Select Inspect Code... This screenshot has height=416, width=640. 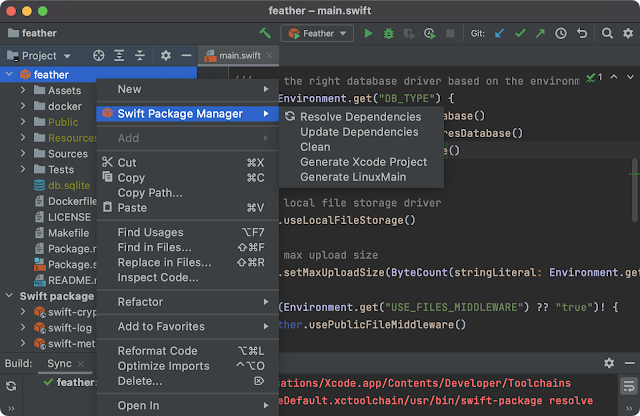(x=188, y=278)
